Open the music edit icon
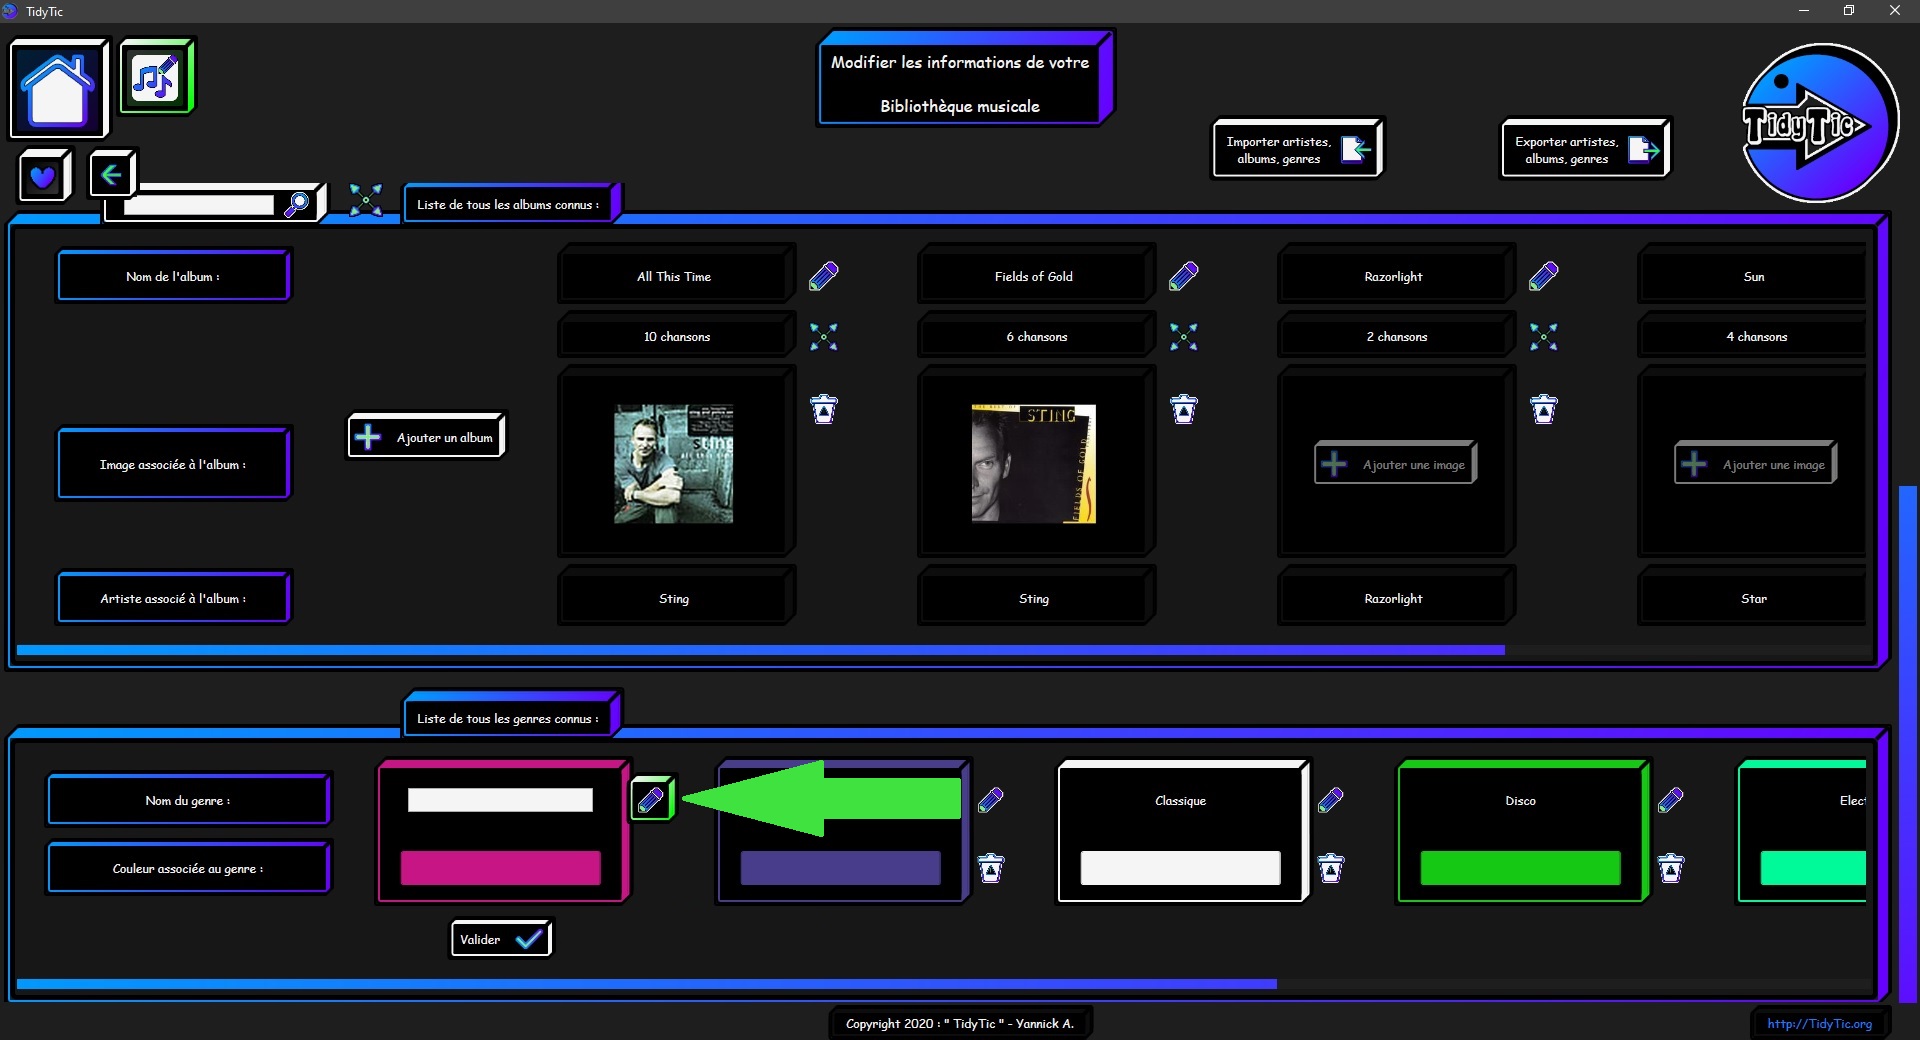Viewport: 1920px width, 1040px height. [x=156, y=77]
